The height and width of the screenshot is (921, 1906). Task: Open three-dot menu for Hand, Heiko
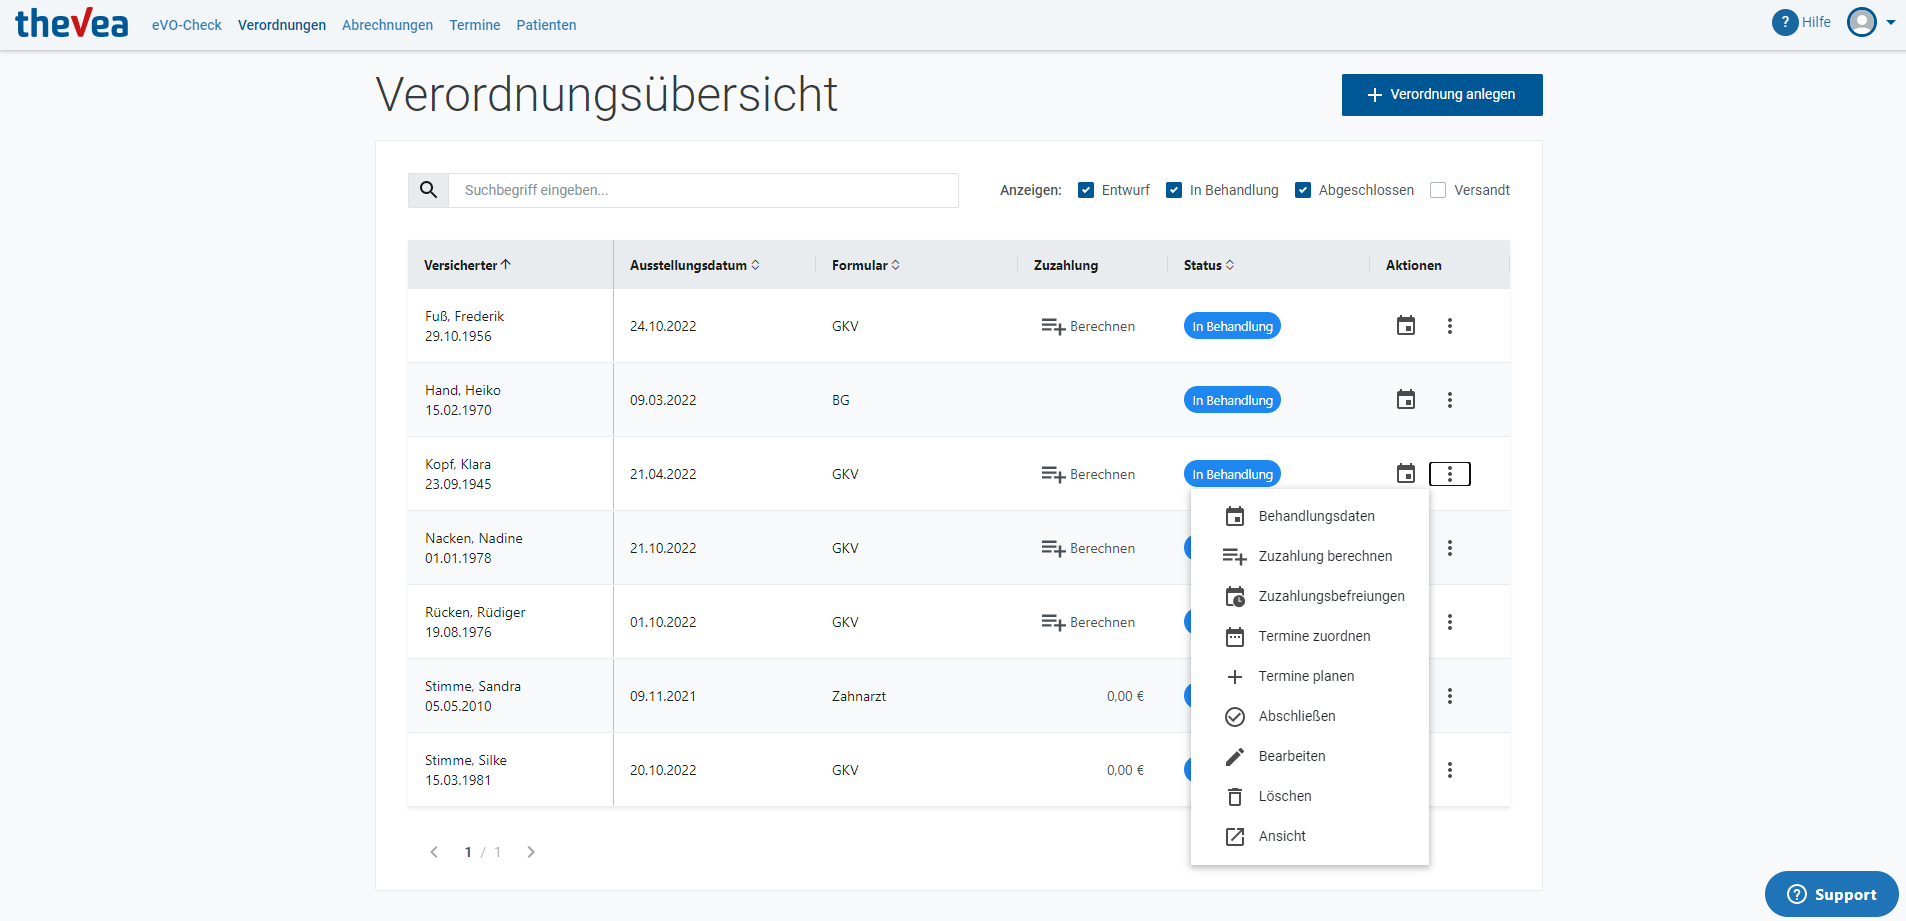[x=1450, y=400]
